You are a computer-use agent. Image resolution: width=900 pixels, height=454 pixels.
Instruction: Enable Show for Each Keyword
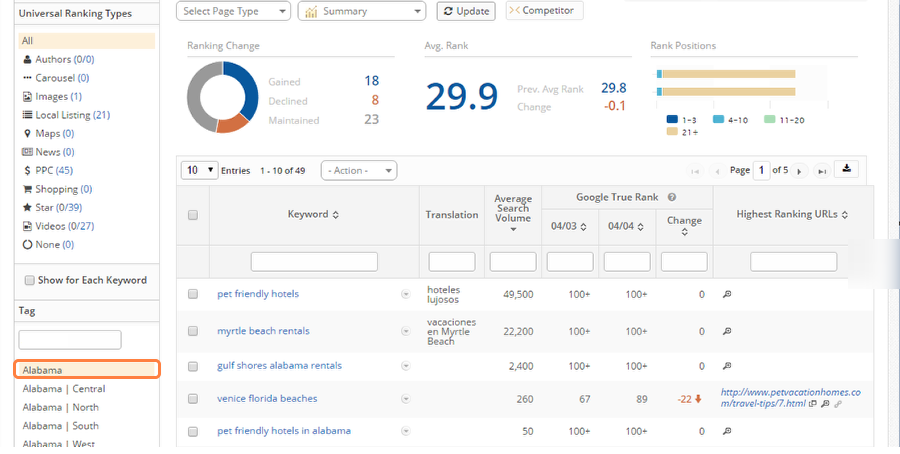click(29, 280)
